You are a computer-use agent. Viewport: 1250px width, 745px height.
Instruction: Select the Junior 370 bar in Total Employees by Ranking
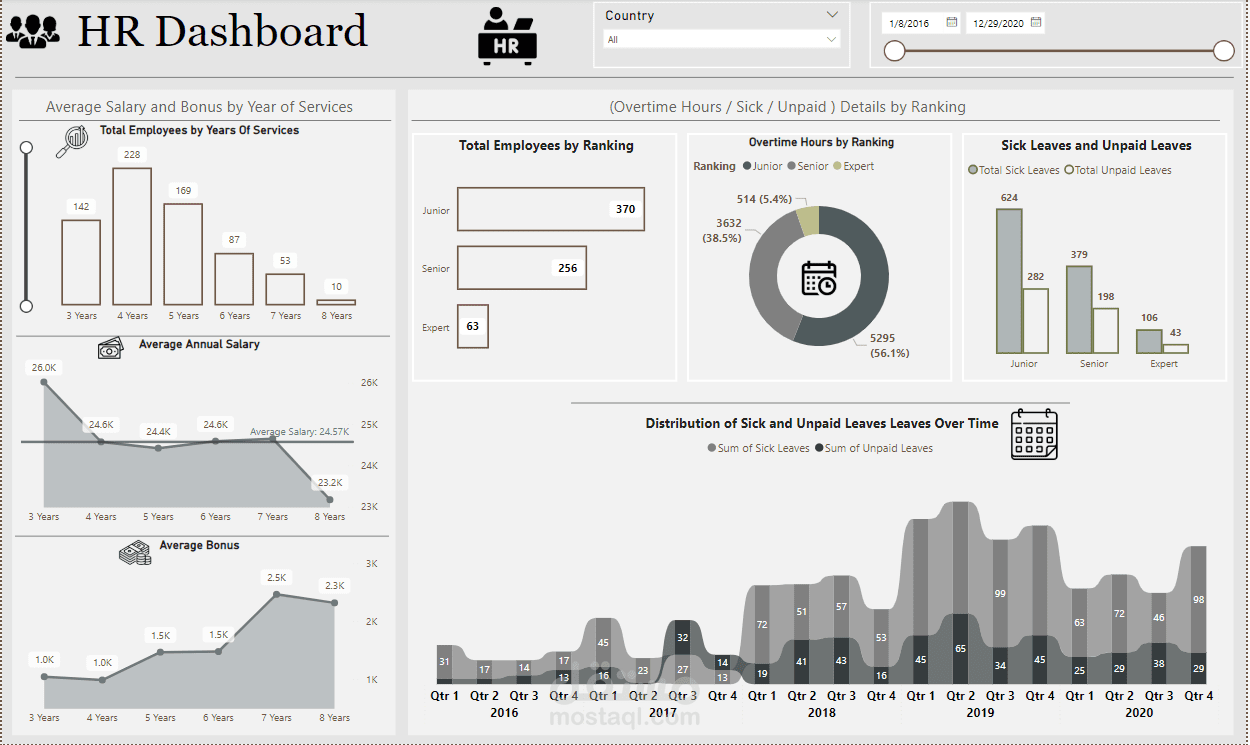point(550,209)
